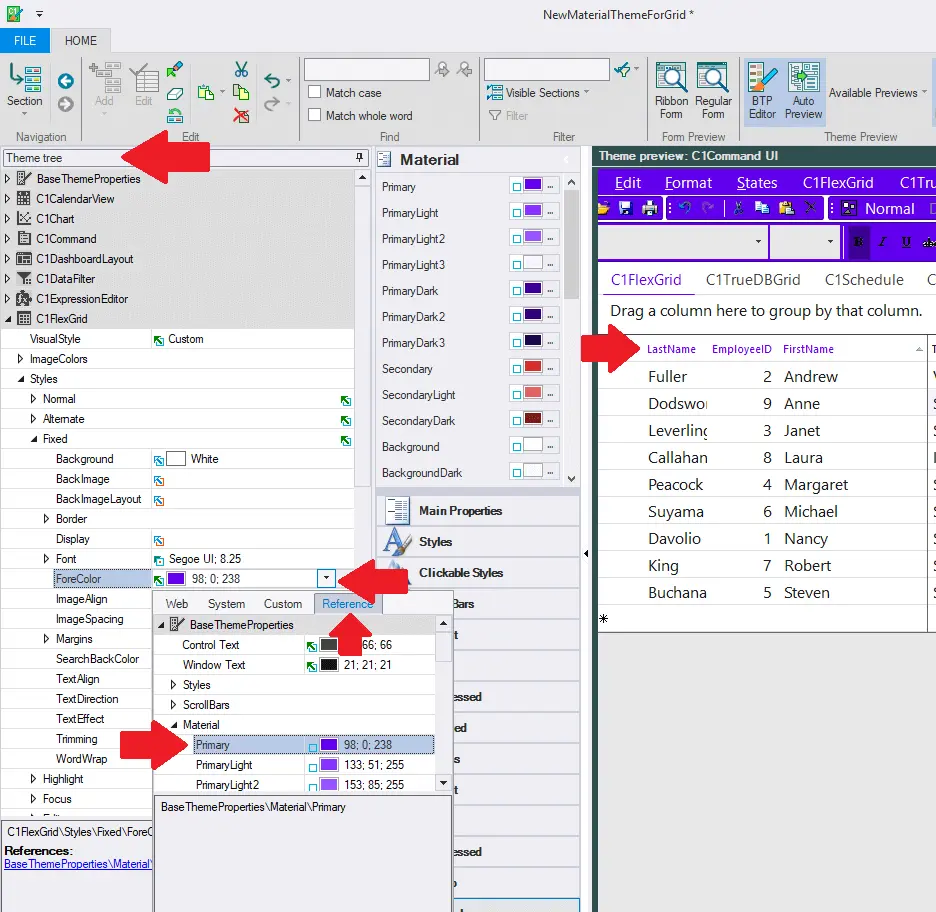This screenshot has height=912, width=936.
Task: Open the Styles section button
Action: click(x=478, y=542)
